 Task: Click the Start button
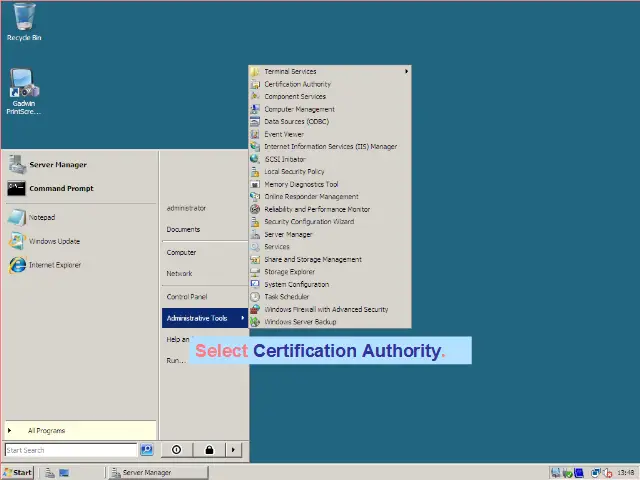(18, 472)
